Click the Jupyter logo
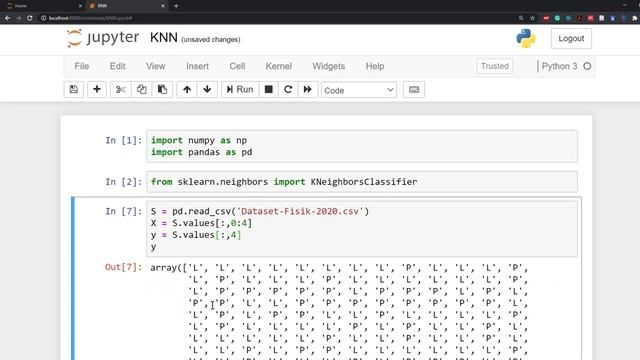 [103, 38]
